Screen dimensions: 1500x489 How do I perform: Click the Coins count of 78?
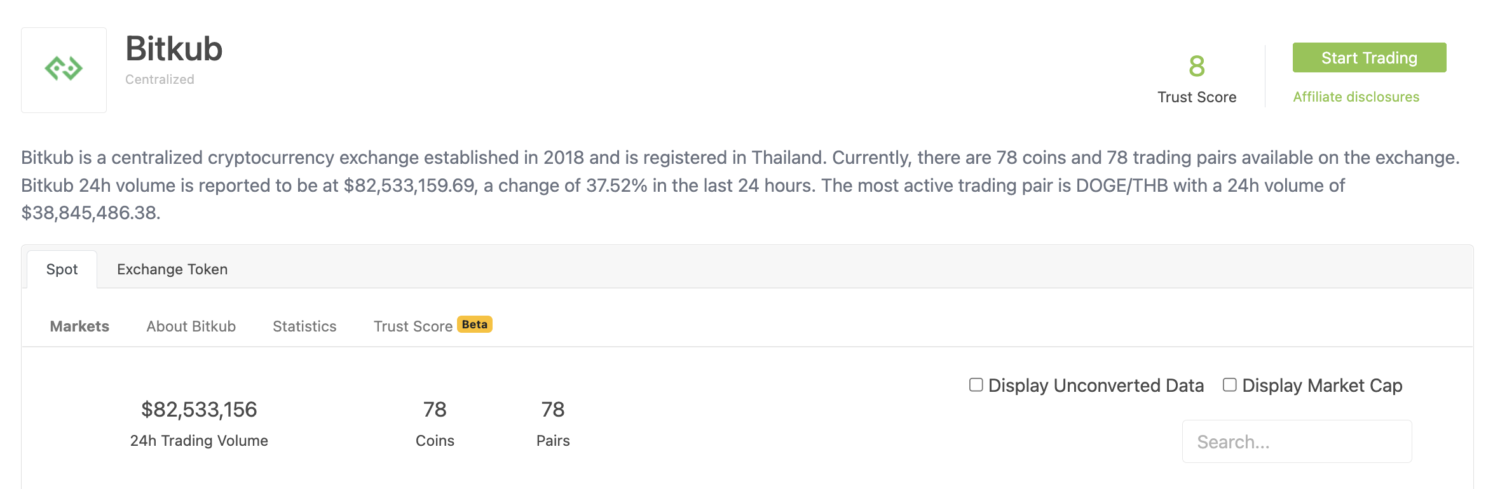click(434, 409)
